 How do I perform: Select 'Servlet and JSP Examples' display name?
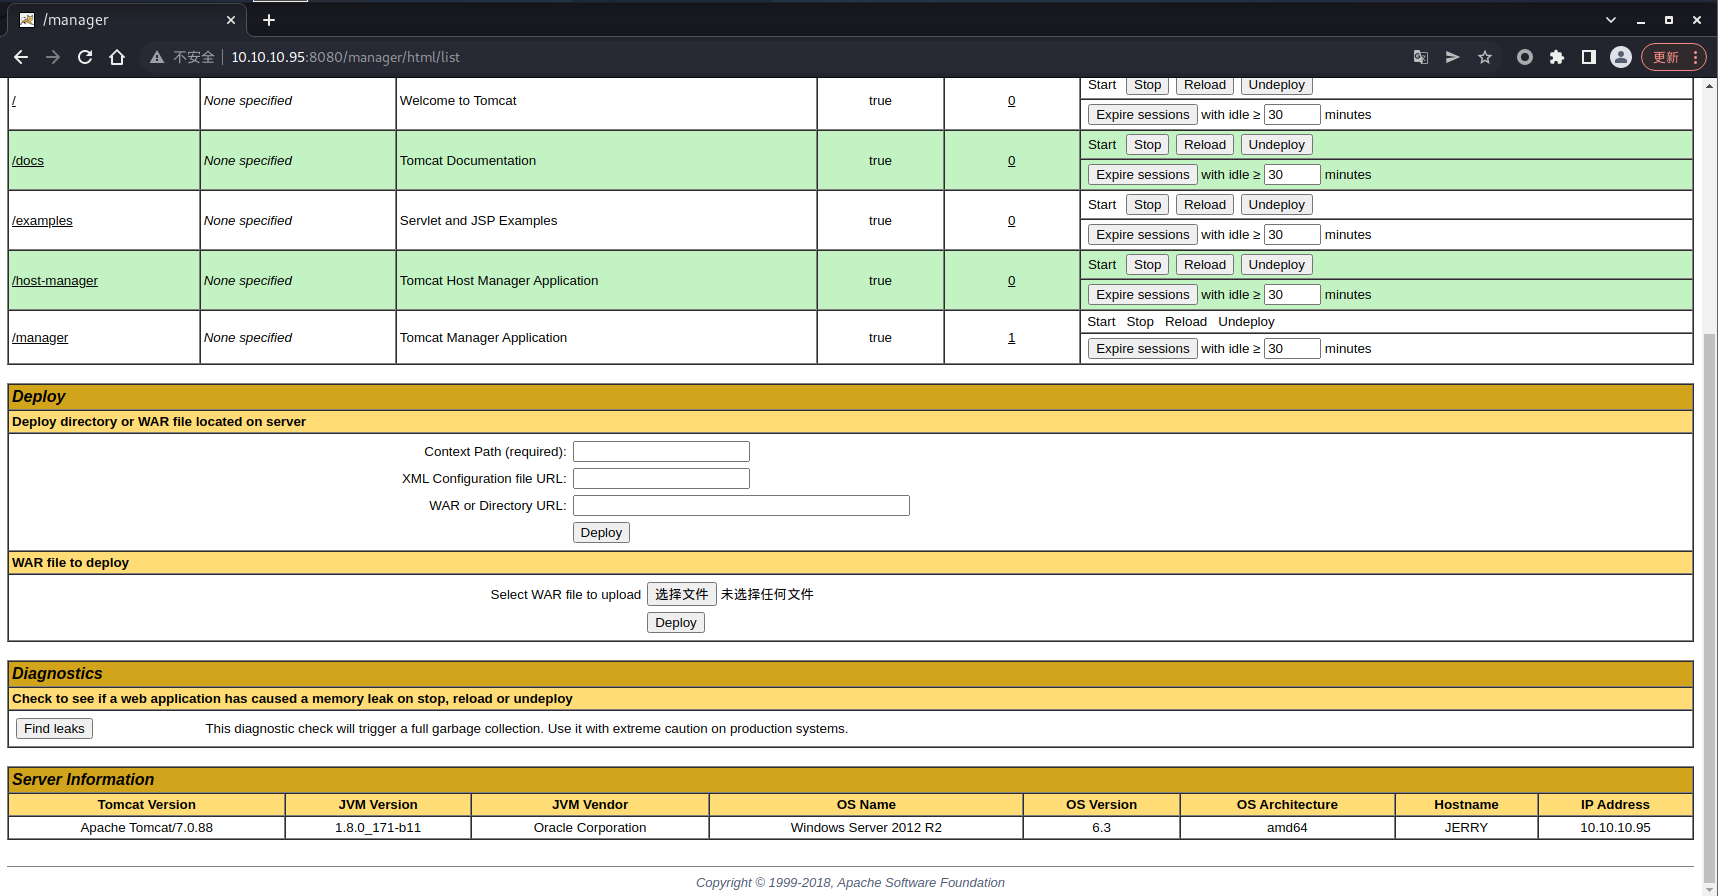pos(478,221)
